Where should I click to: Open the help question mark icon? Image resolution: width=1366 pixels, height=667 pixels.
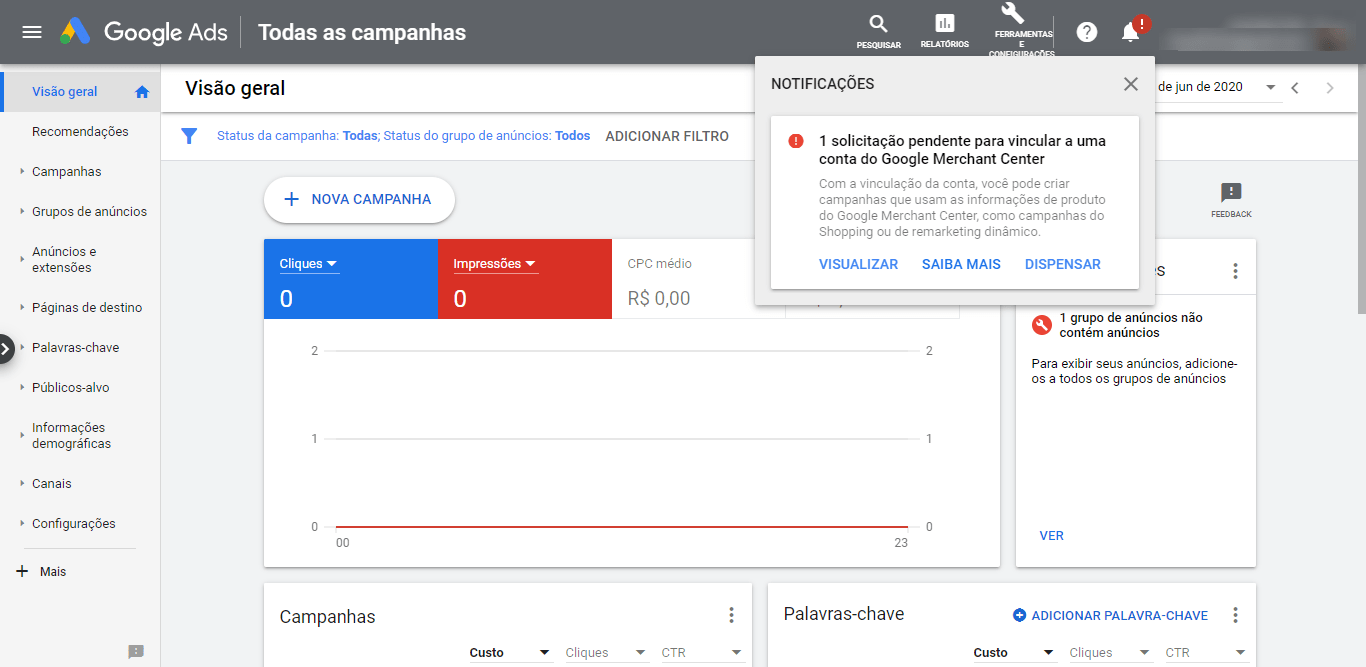coord(1087,32)
